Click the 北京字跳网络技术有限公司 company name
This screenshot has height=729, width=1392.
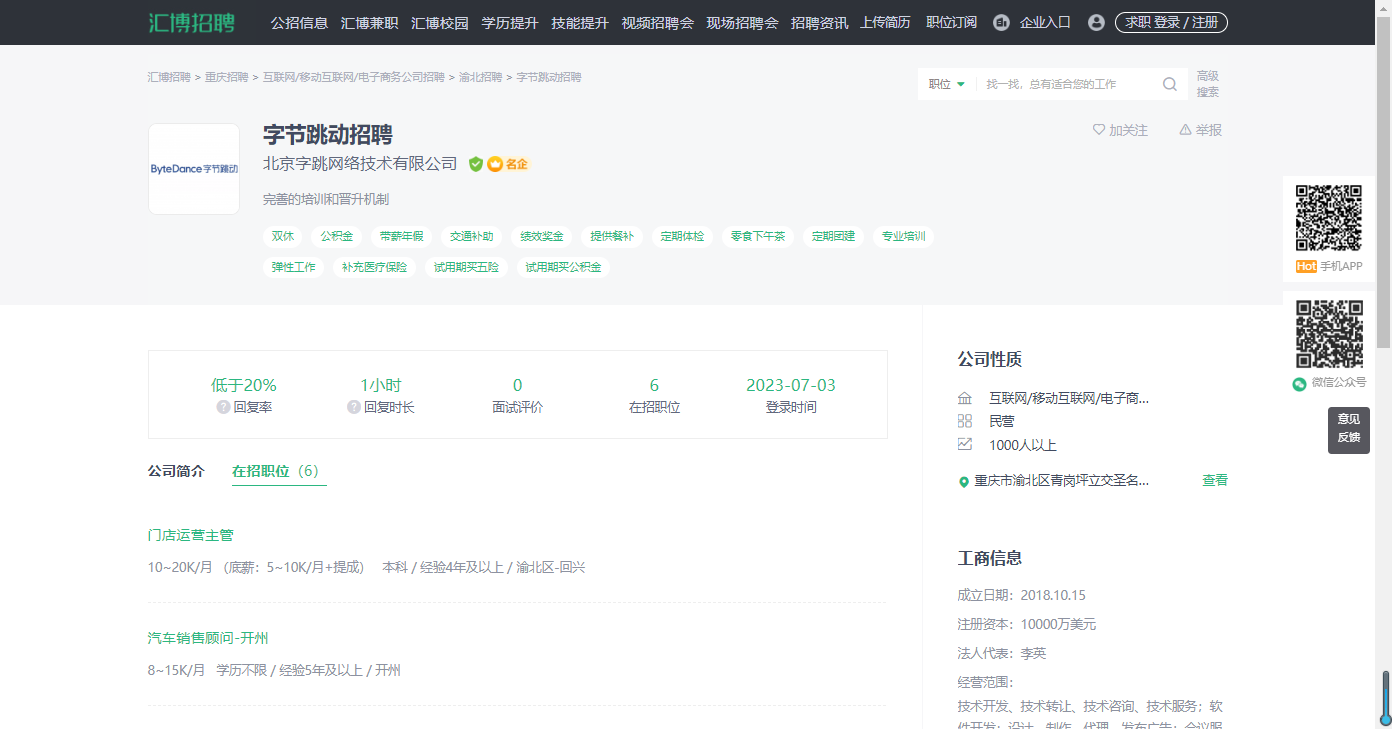click(360, 163)
